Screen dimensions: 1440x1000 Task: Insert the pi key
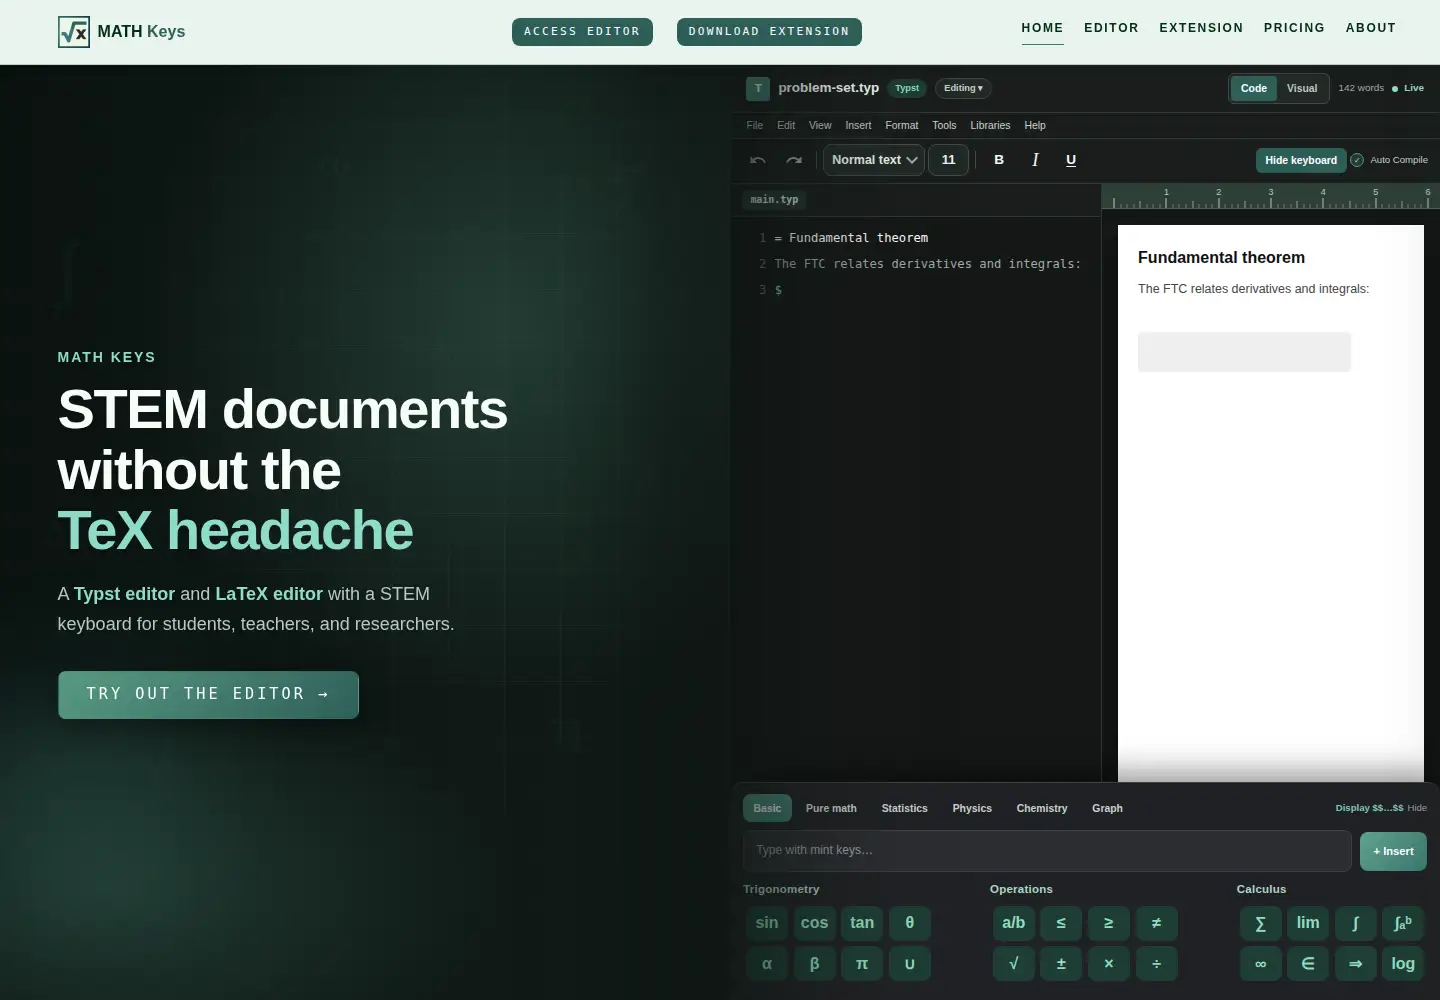(x=862, y=964)
